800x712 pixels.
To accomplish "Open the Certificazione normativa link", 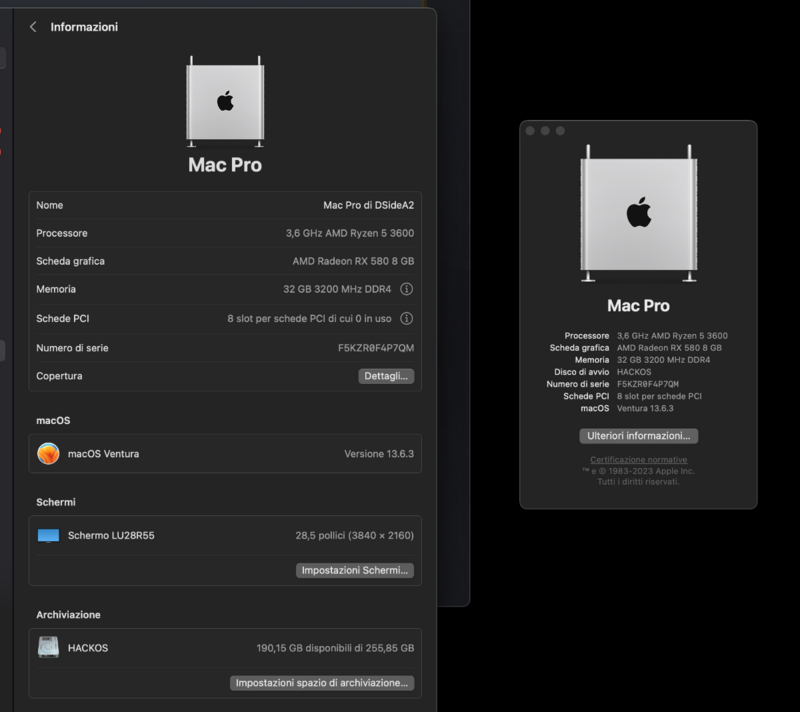I will click(x=638, y=460).
